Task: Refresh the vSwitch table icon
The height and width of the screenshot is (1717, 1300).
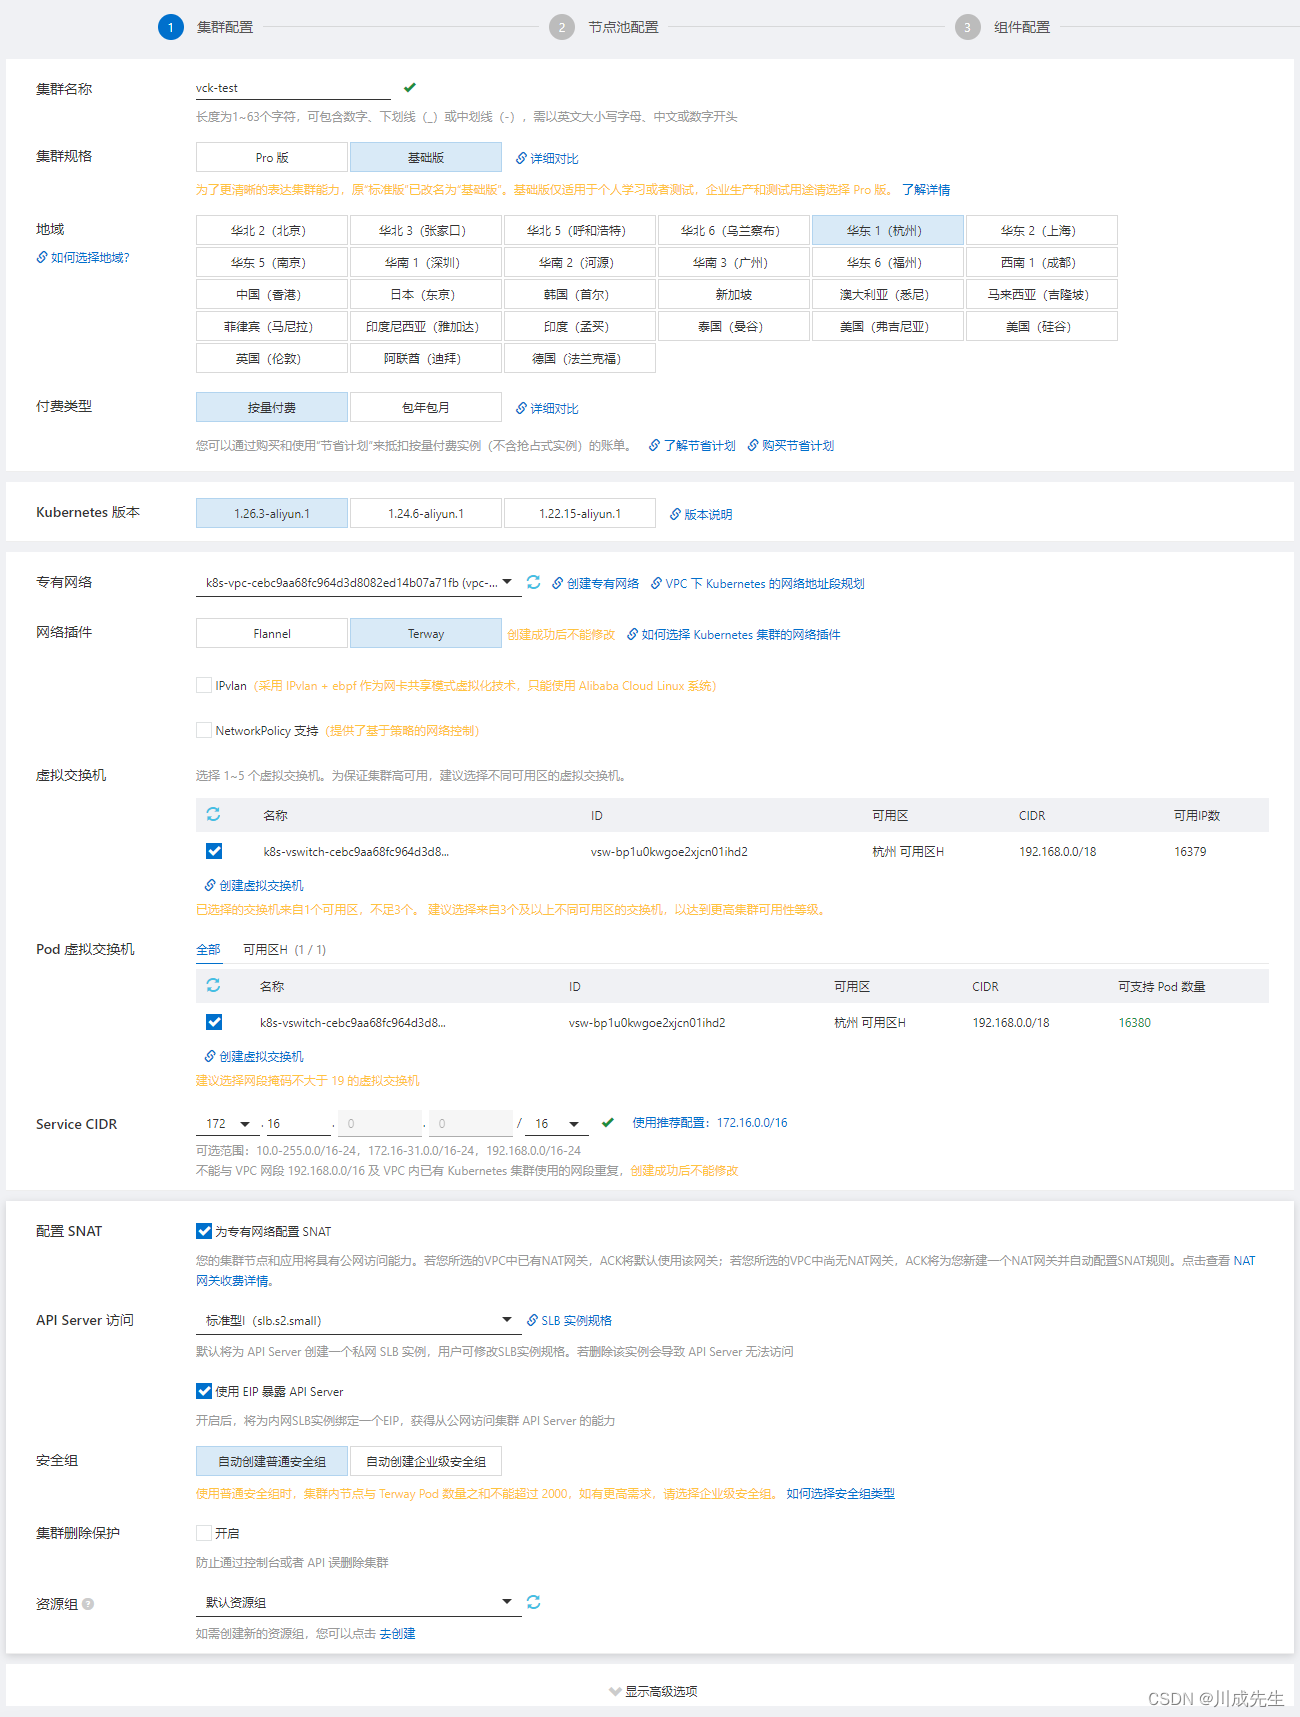Action: pyautogui.click(x=213, y=814)
